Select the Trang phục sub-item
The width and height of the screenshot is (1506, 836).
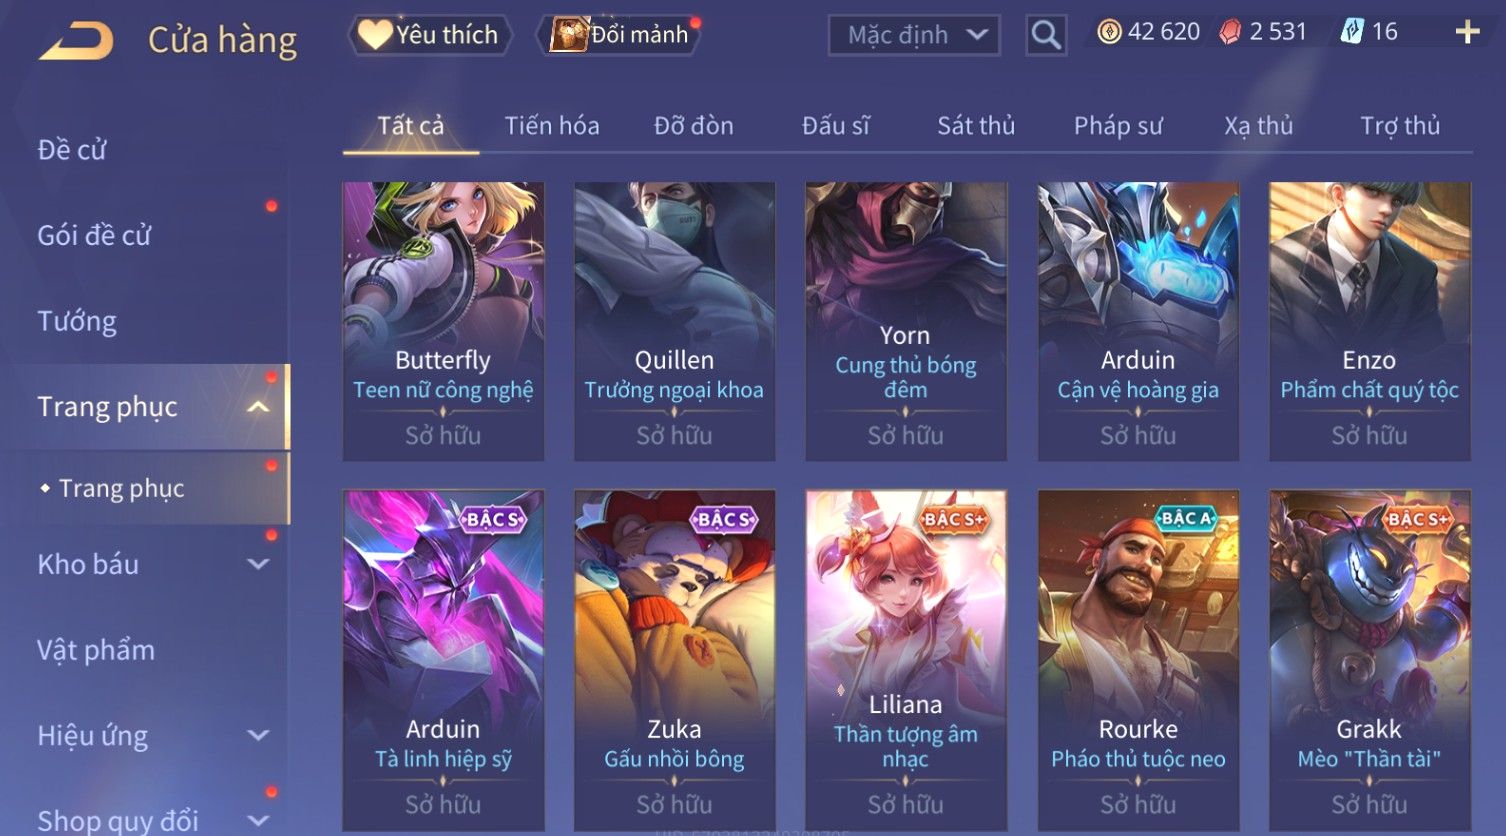click(x=121, y=488)
